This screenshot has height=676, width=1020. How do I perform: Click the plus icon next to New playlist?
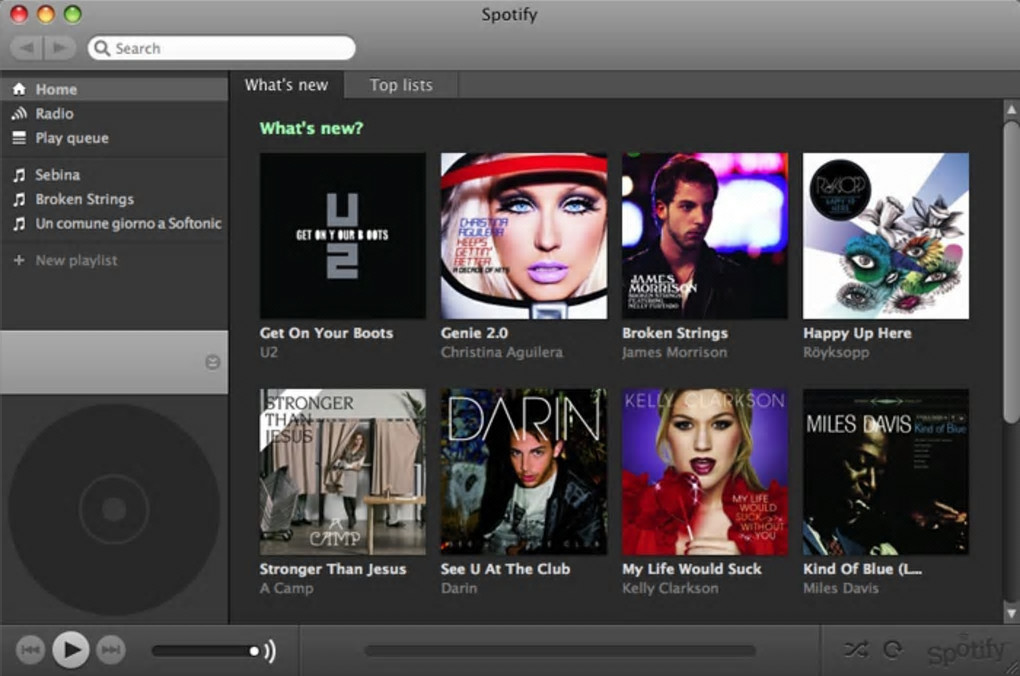pos(19,260)
